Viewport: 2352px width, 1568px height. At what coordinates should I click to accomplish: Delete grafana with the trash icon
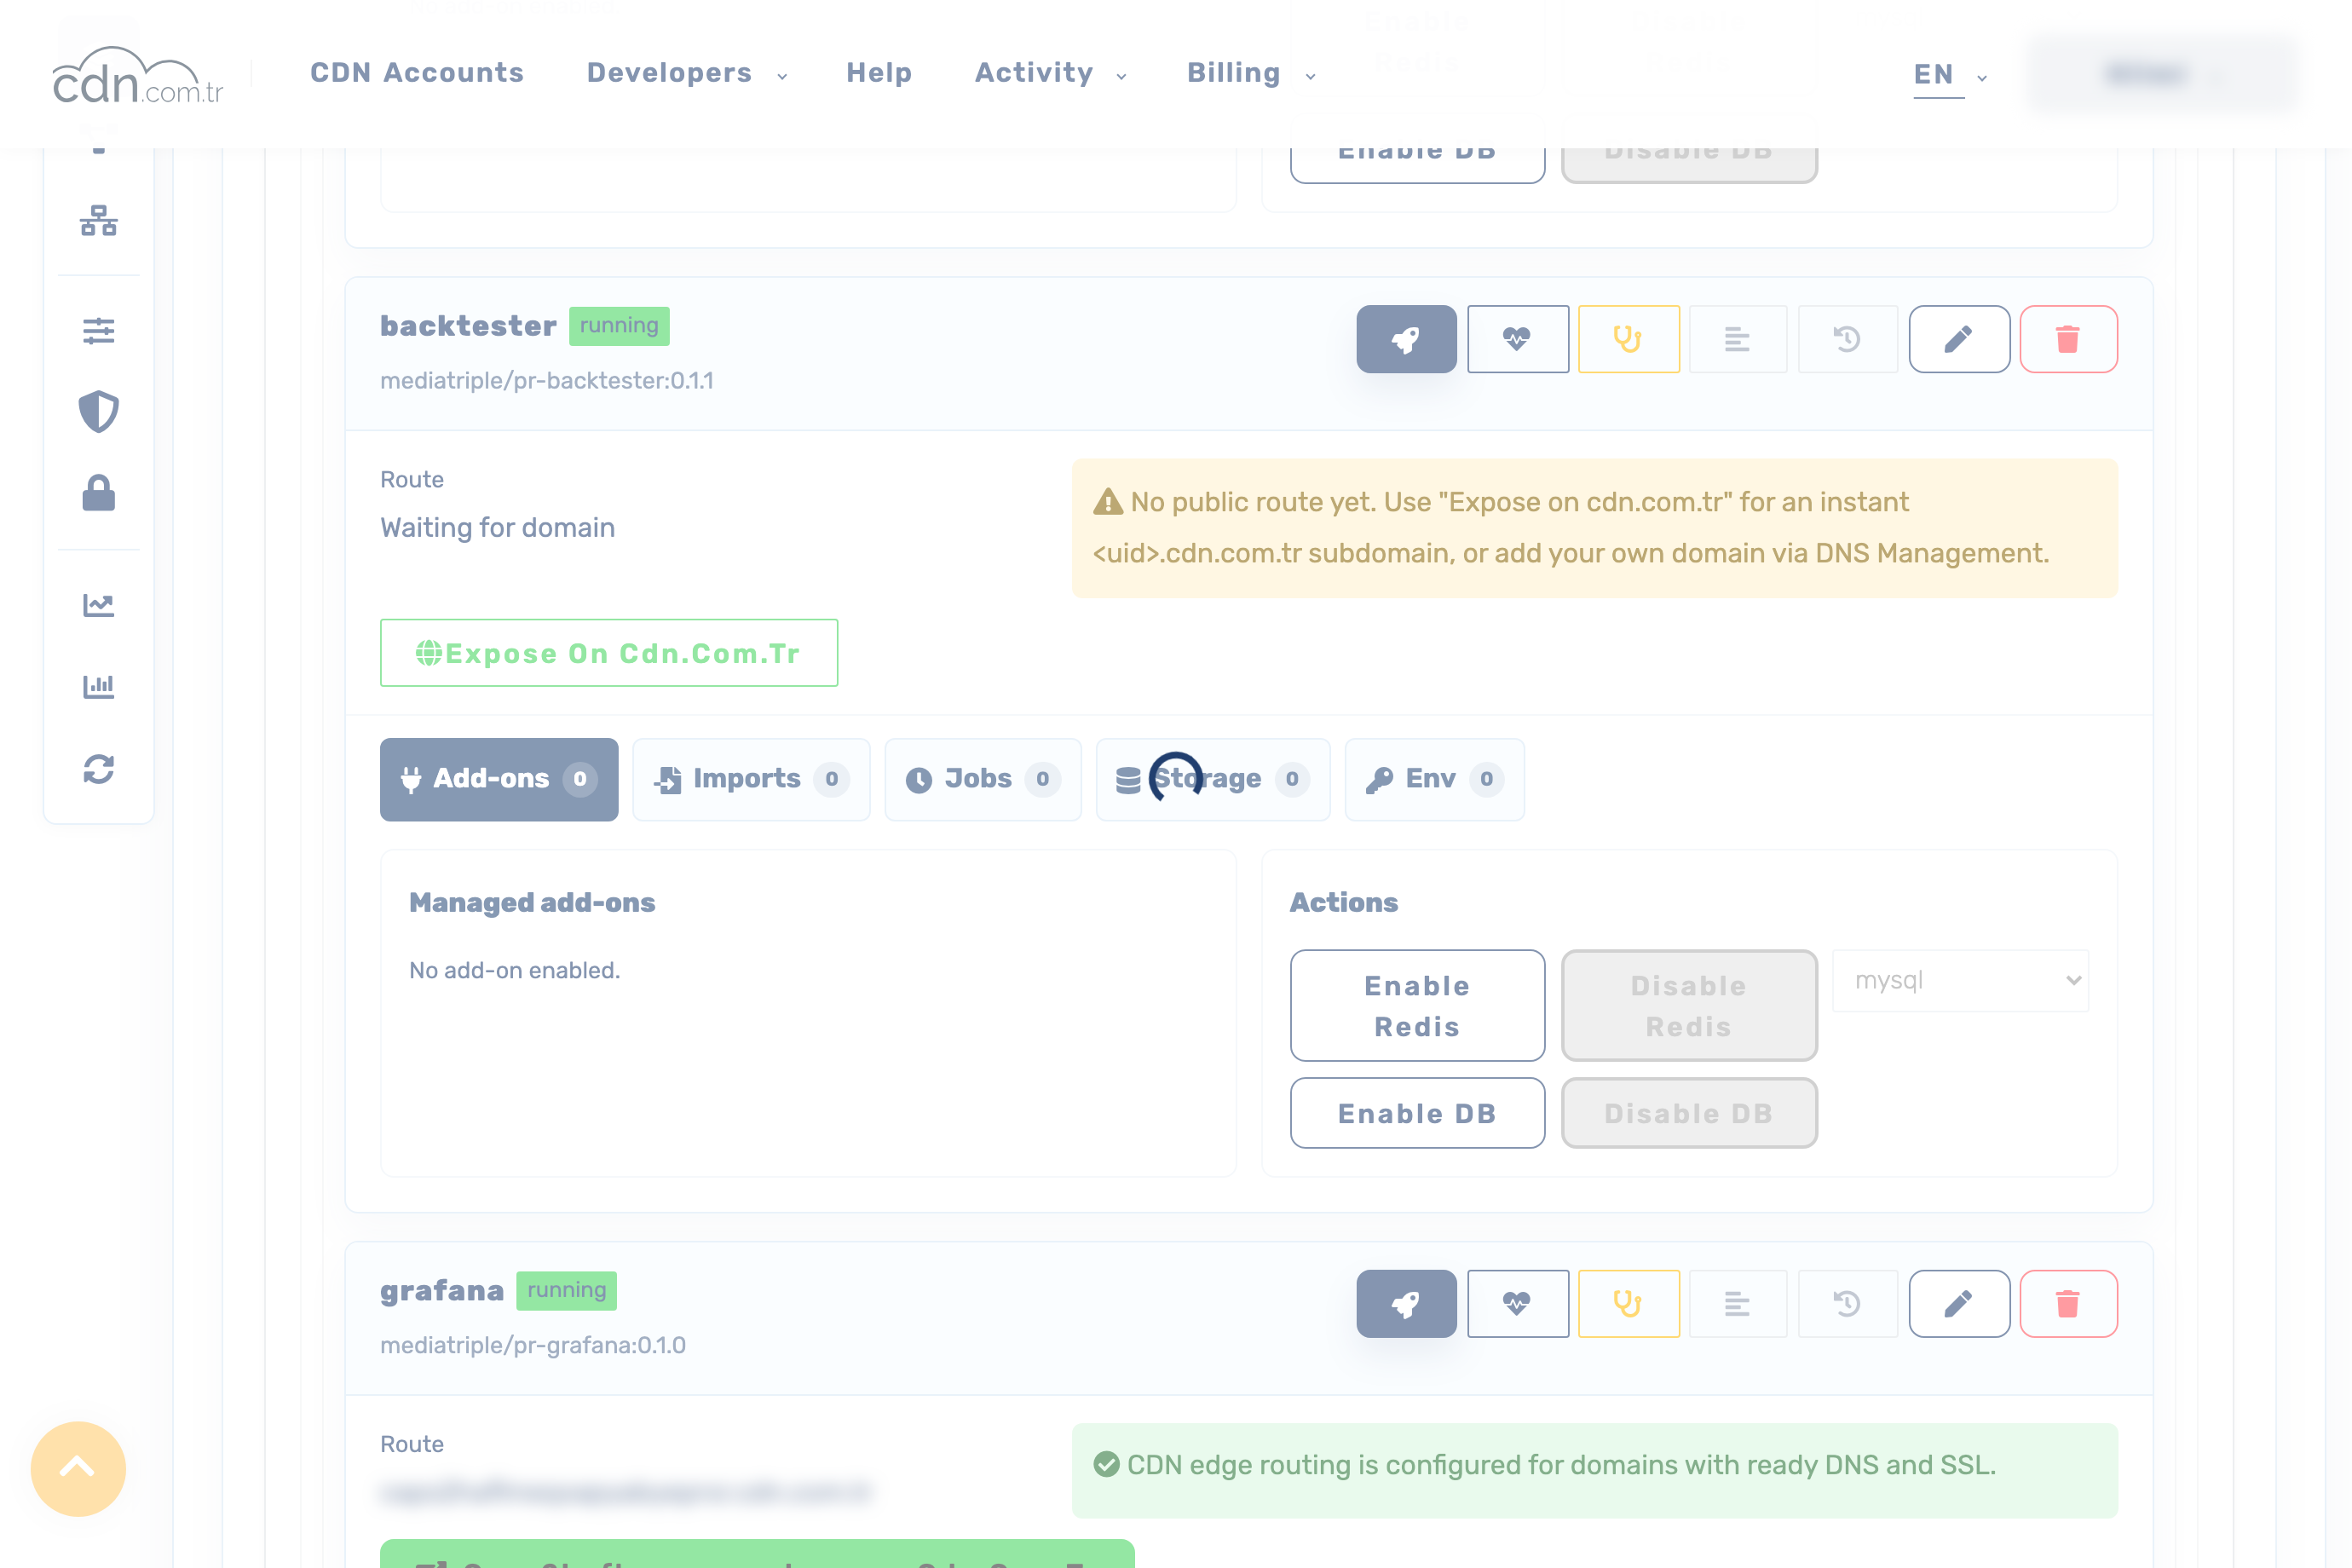pyautogui.click(x=2068, y=1304)
